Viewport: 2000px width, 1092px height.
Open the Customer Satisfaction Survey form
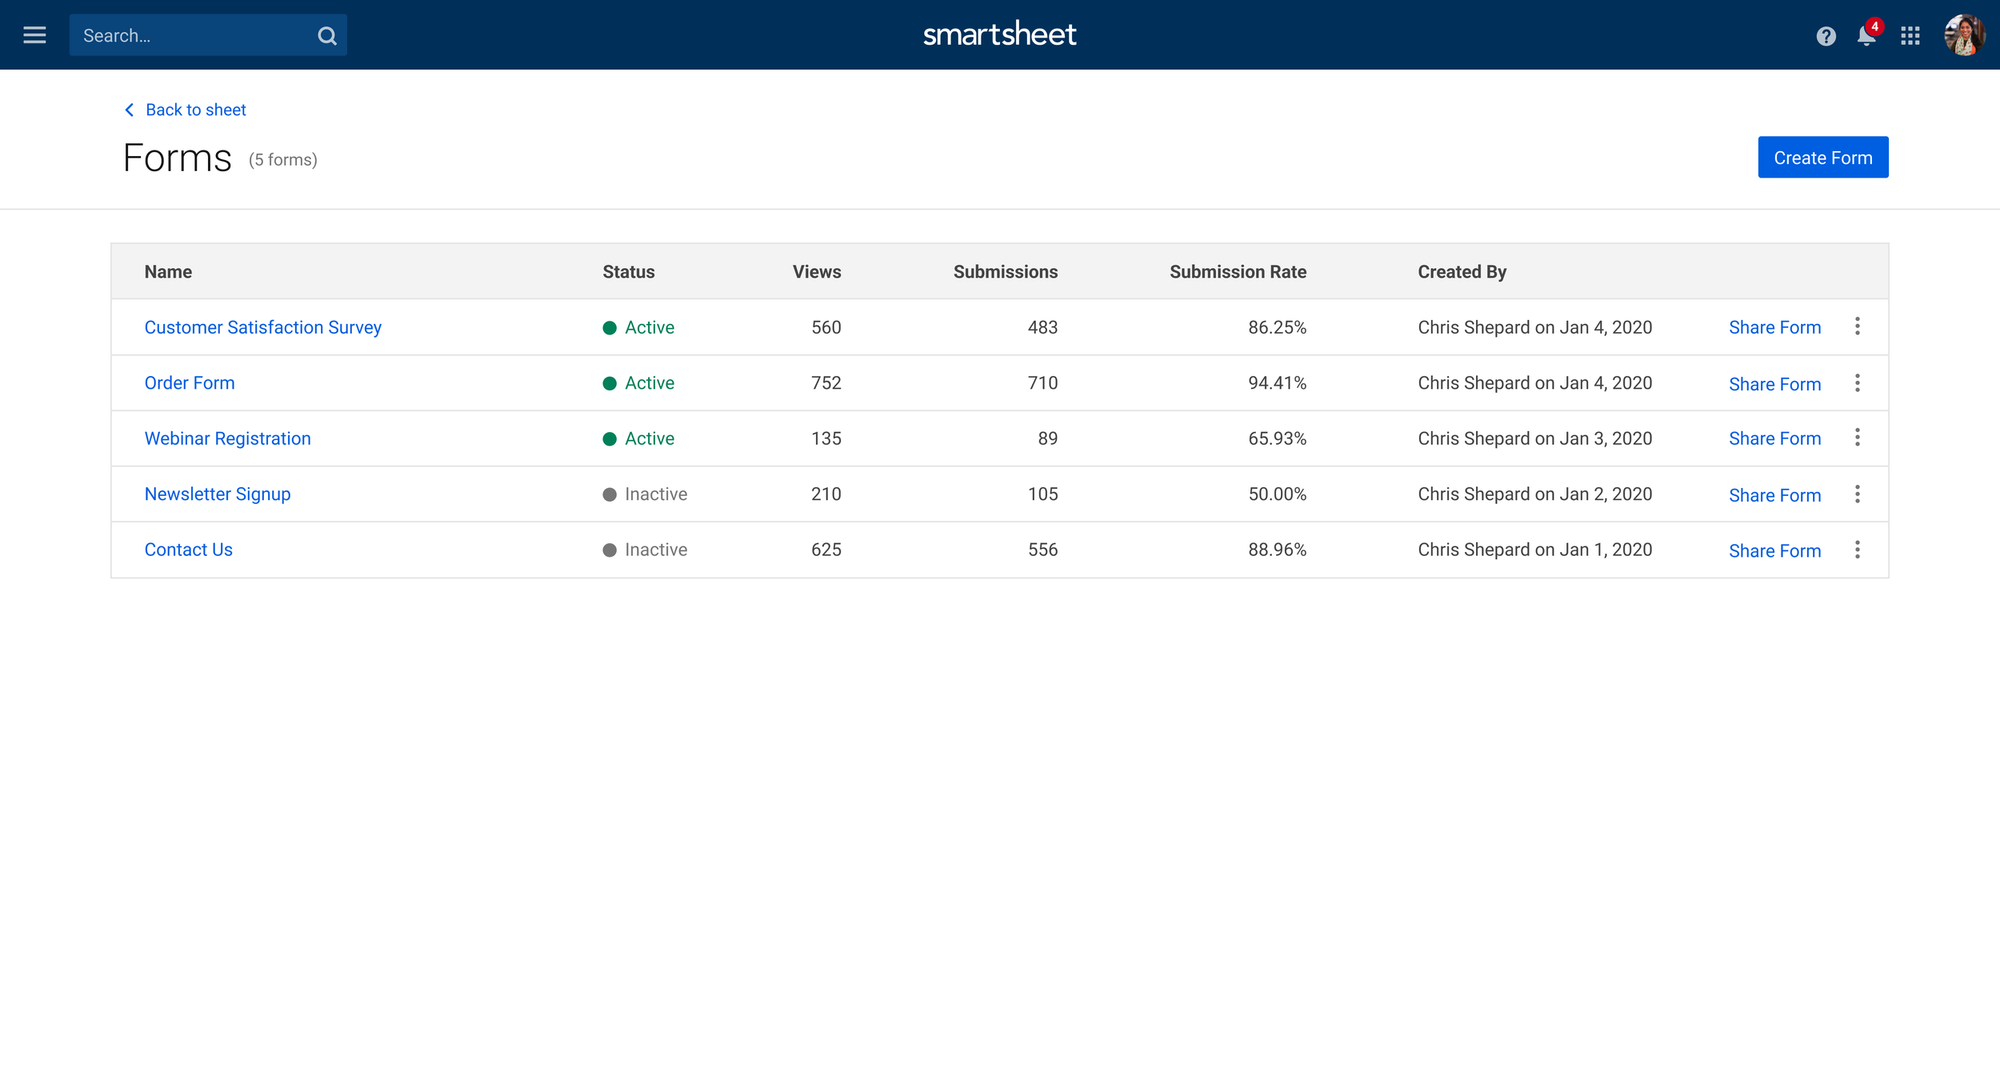[263, 328]
